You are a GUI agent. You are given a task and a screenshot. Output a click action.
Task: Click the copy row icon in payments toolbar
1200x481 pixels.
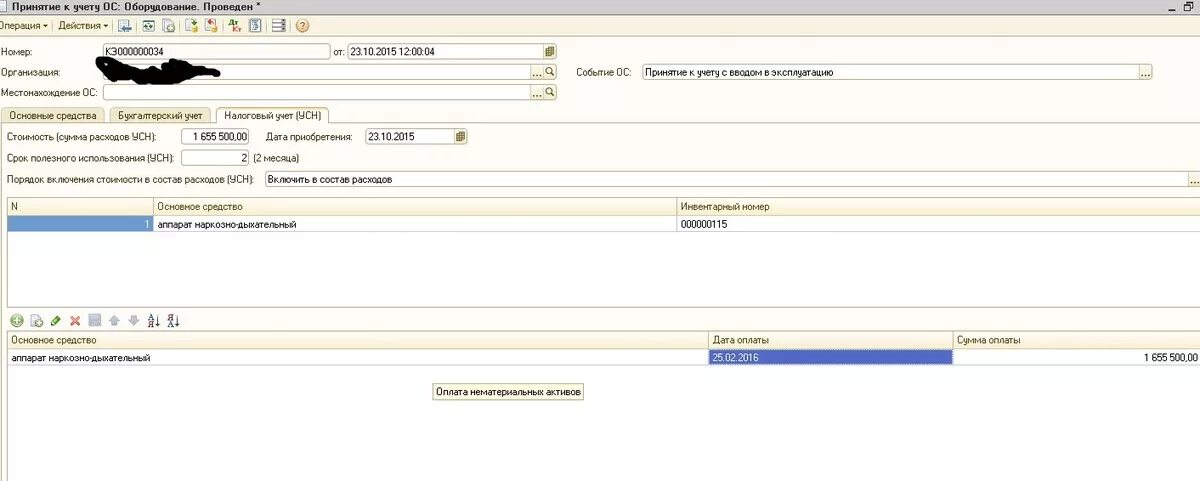point(37,321)
